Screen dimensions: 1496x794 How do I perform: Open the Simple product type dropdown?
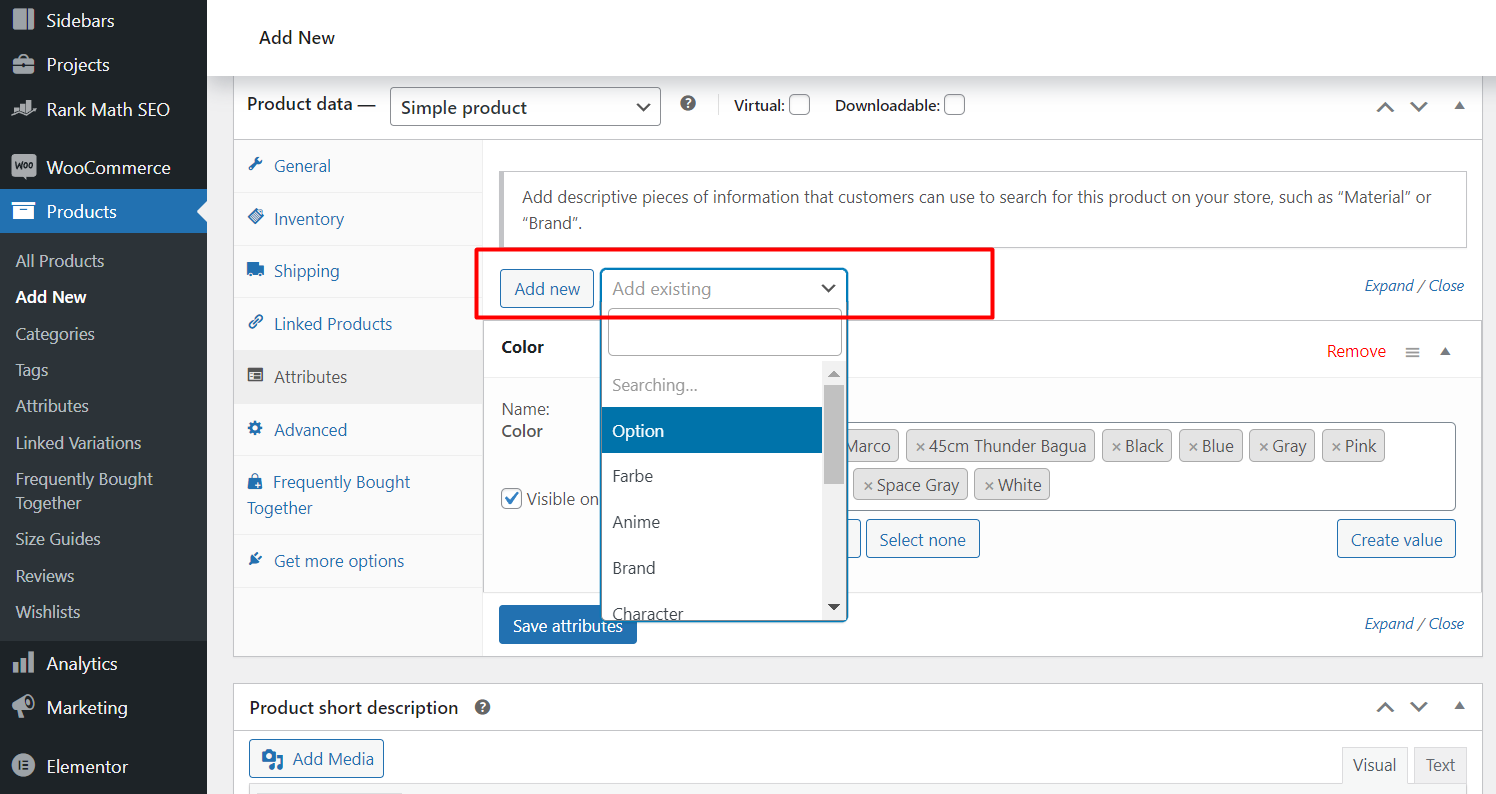point(525,107)
